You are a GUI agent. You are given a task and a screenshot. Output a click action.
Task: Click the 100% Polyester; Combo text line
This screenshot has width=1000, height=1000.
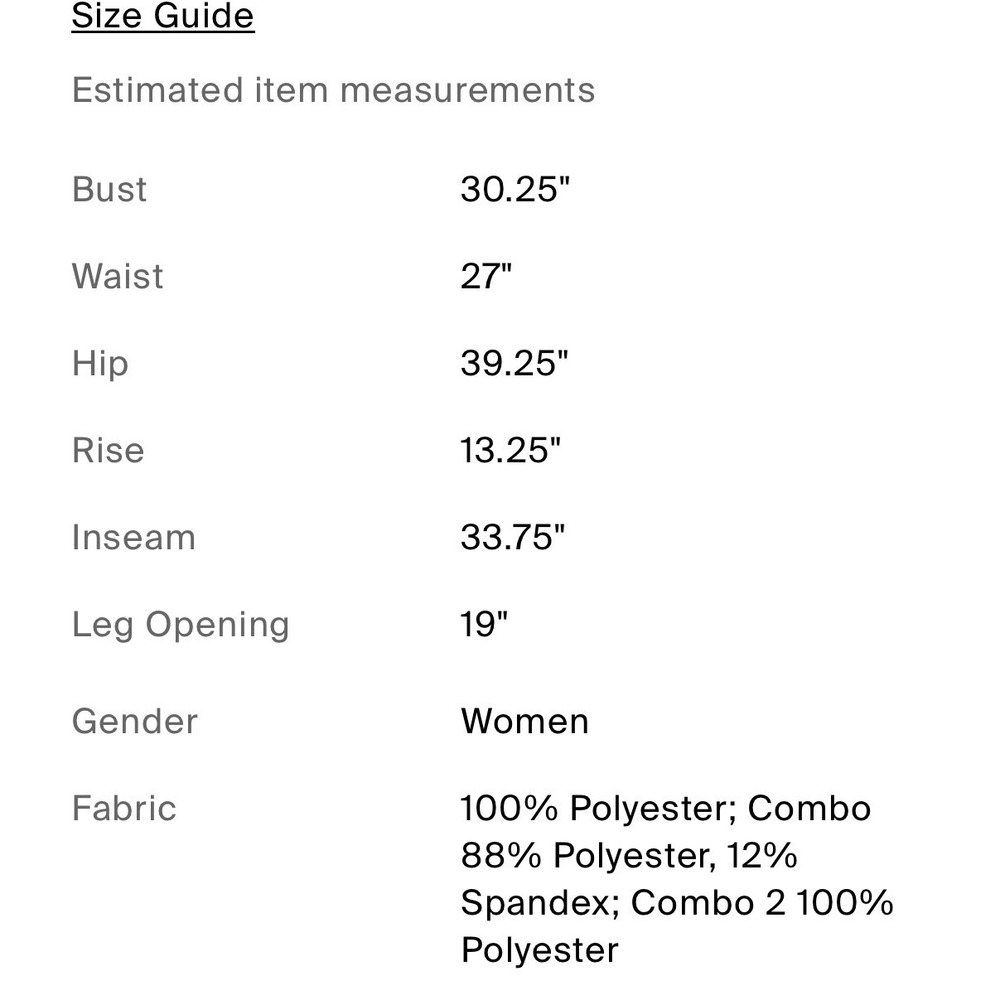coord(666,809)
